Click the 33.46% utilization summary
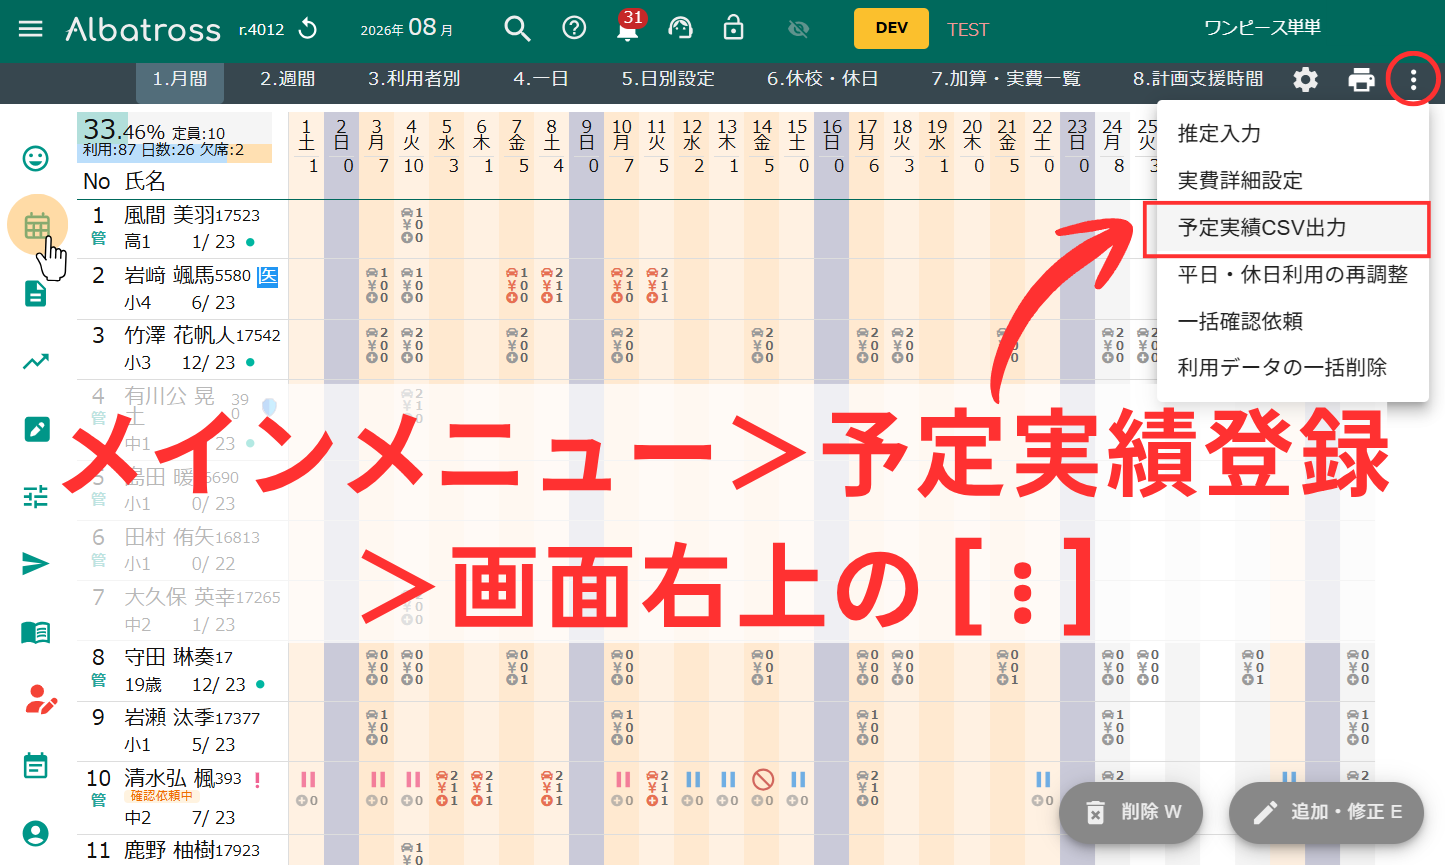This screenshot has height=865, width=1445. click(x=174, y=138)
